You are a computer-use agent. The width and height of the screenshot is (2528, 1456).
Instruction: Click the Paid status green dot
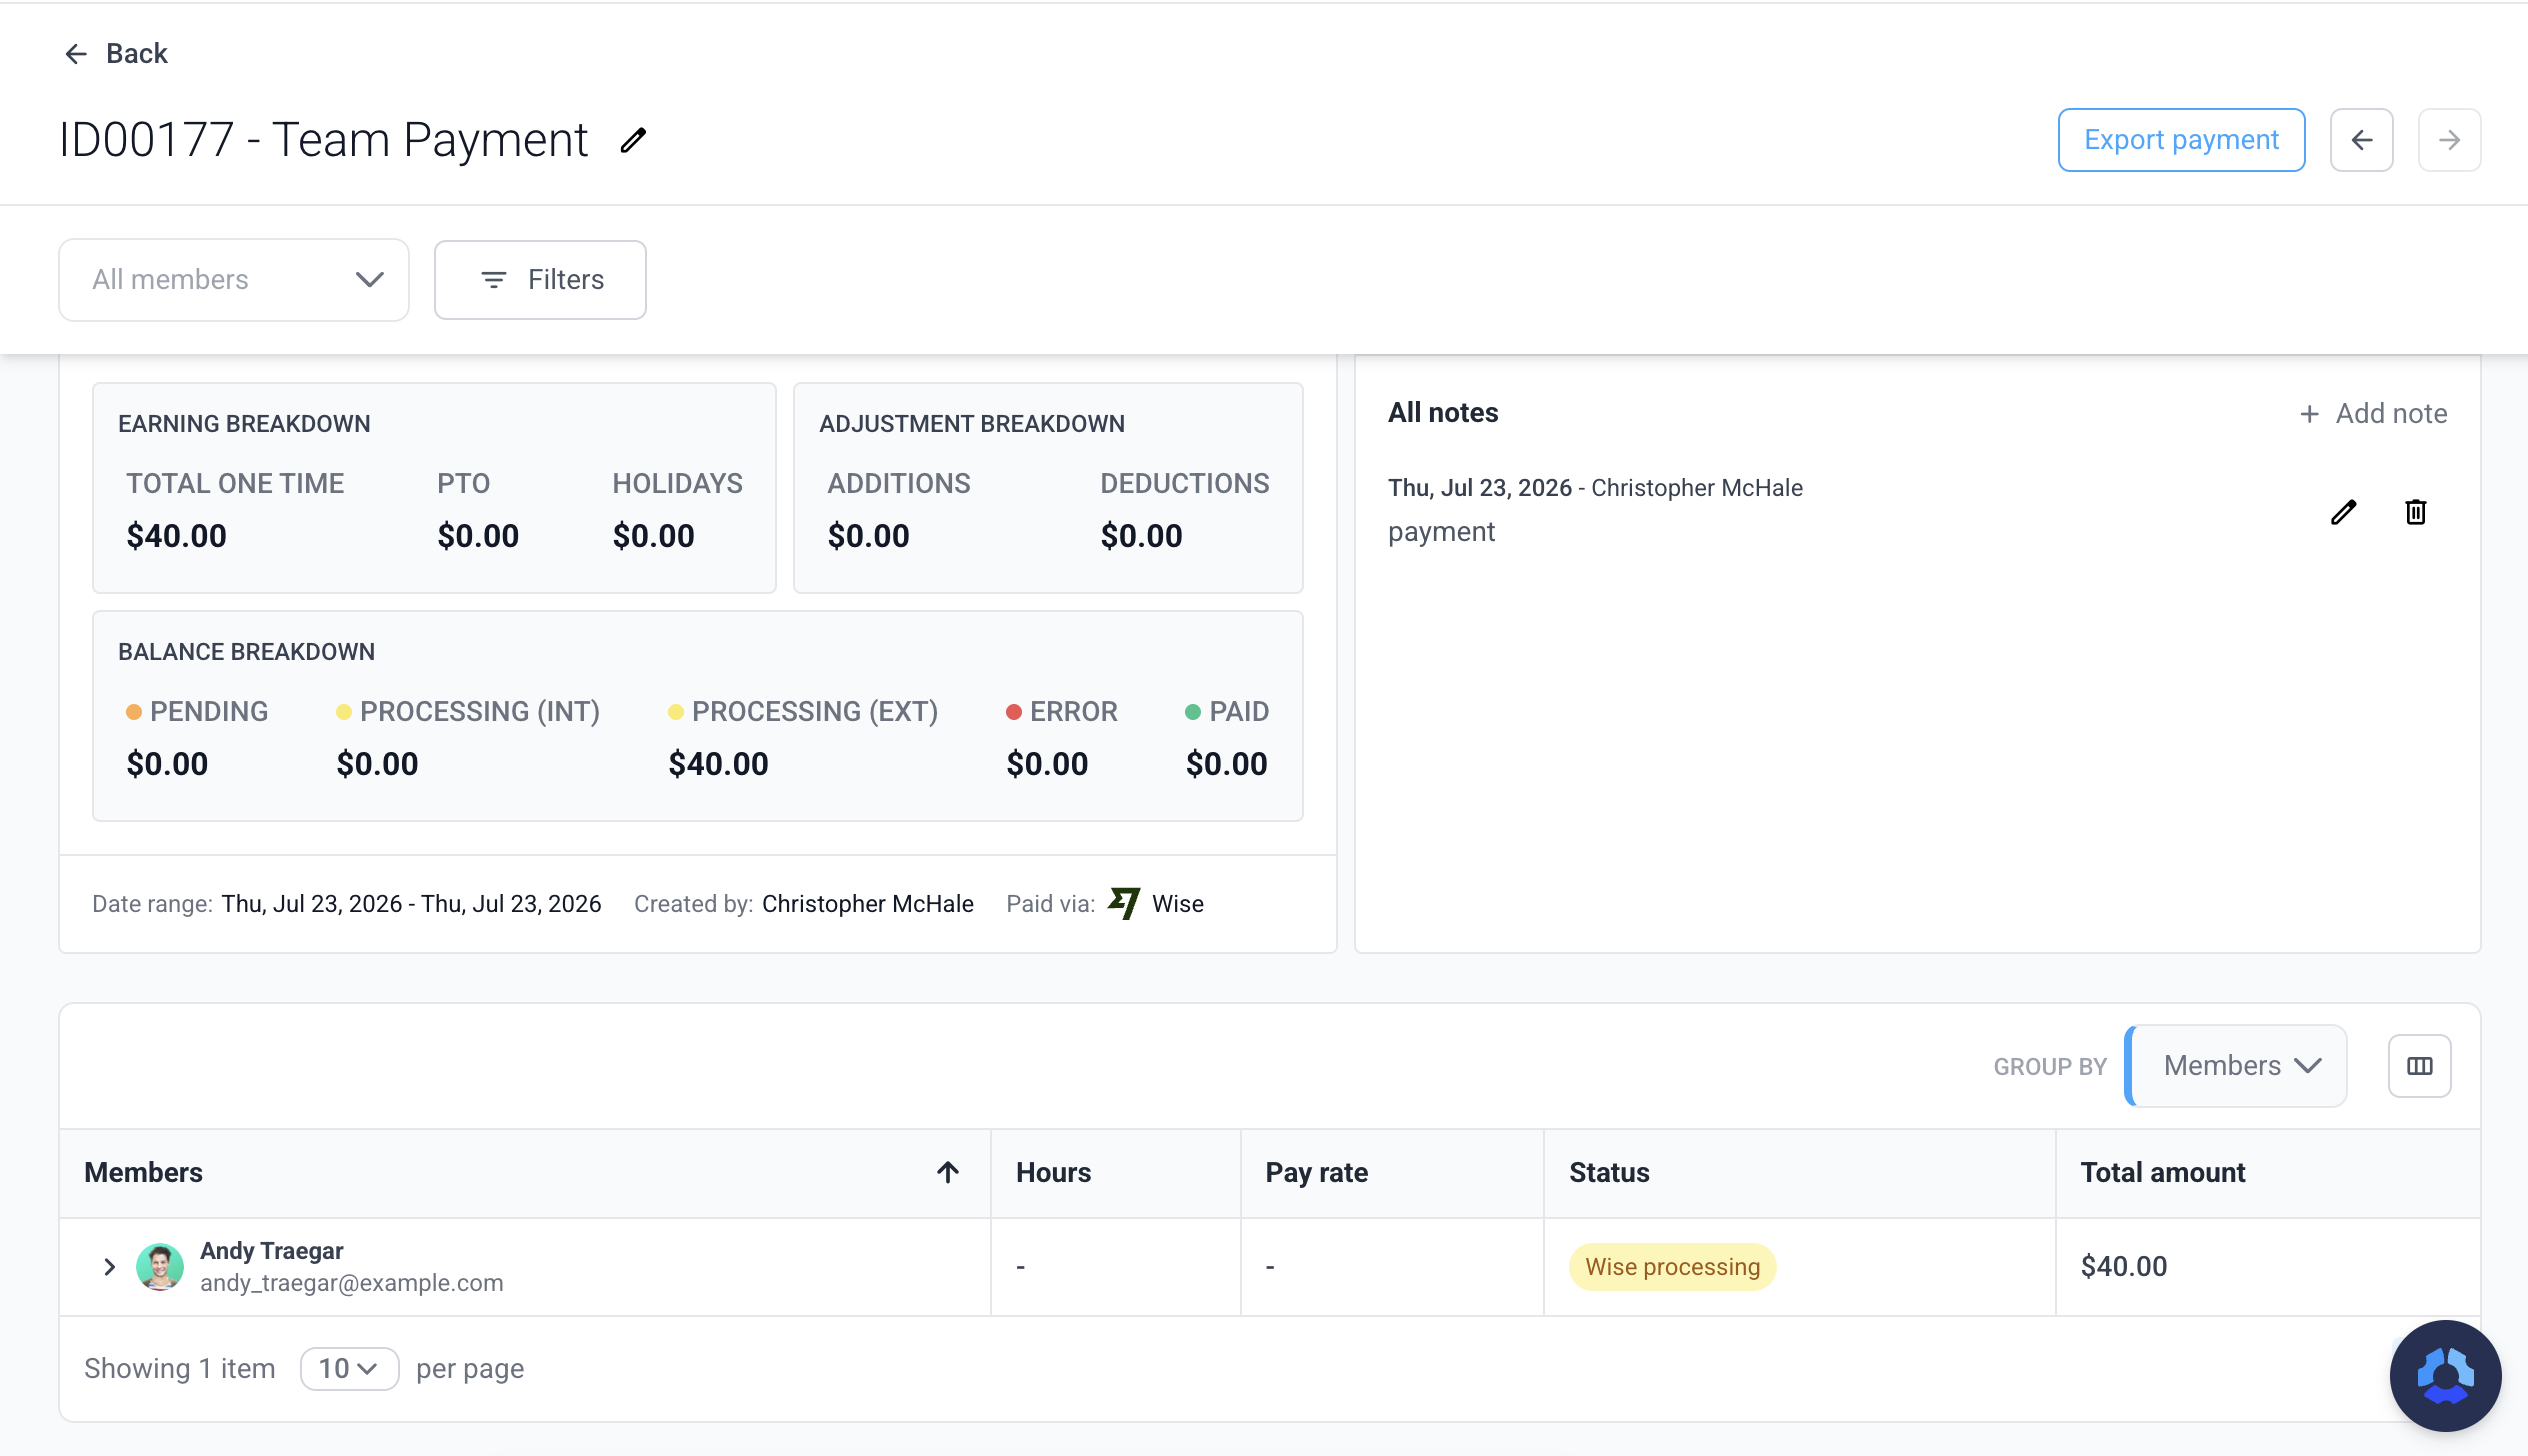click(x=1192, y=712)
